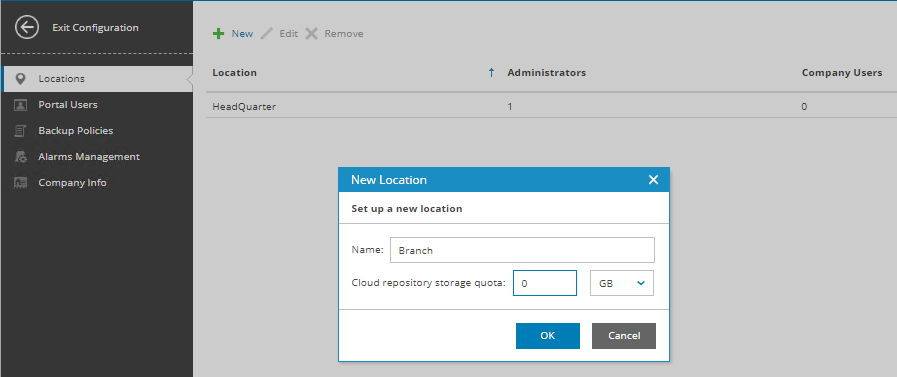Open the GB storage unit dropdown

[x=622, y=283]
